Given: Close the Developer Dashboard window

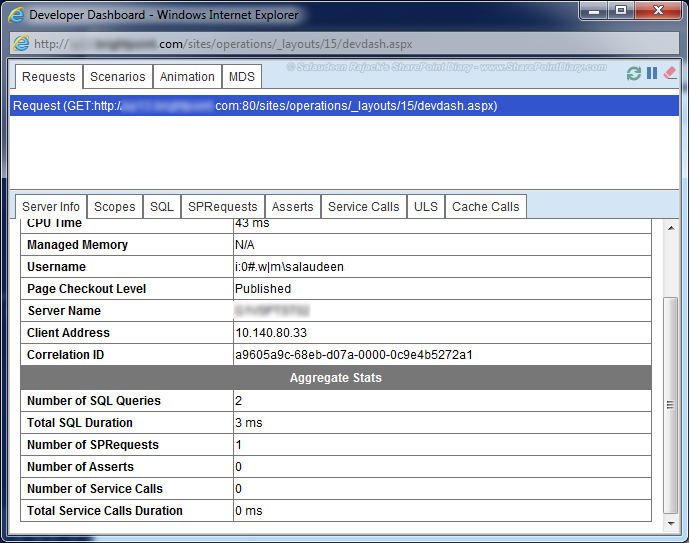Looking at the screenshot, I should point(658,11).
